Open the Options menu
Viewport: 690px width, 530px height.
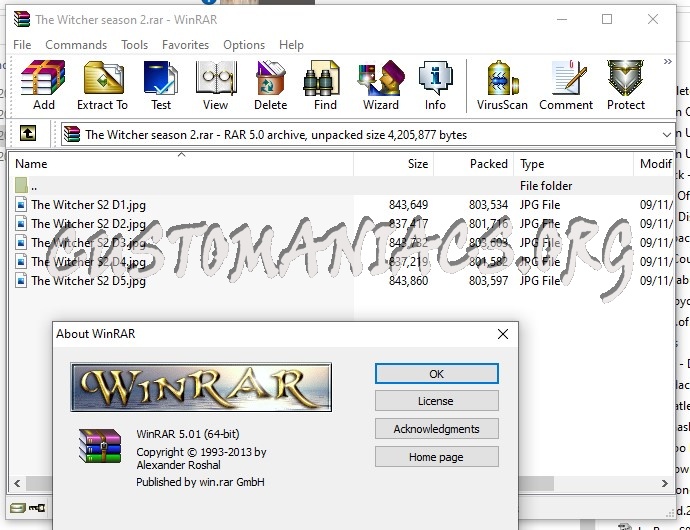(x=244, y=45)
